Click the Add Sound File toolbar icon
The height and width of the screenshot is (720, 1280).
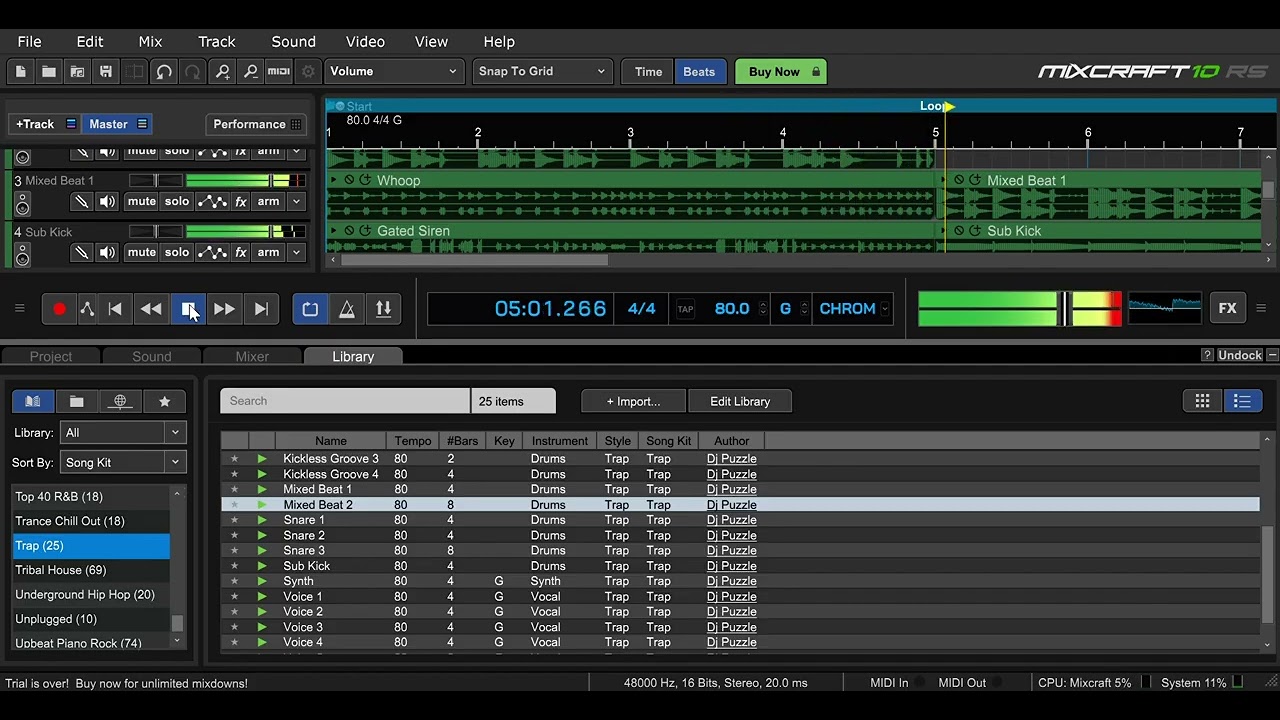[x=77, y=71]
